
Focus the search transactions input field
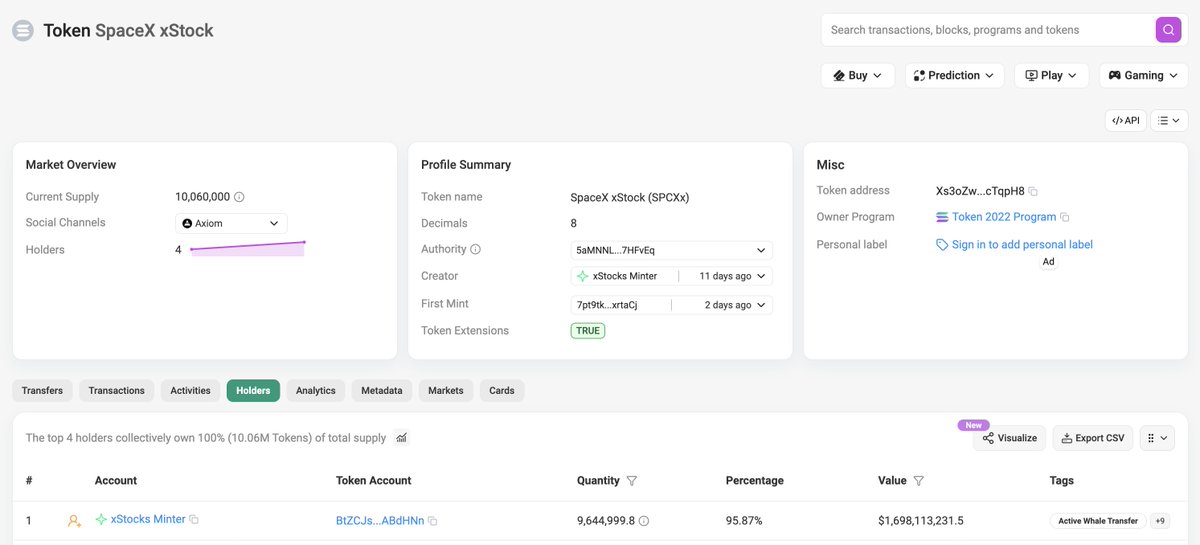pyautogui.click(x=988, y=30)
